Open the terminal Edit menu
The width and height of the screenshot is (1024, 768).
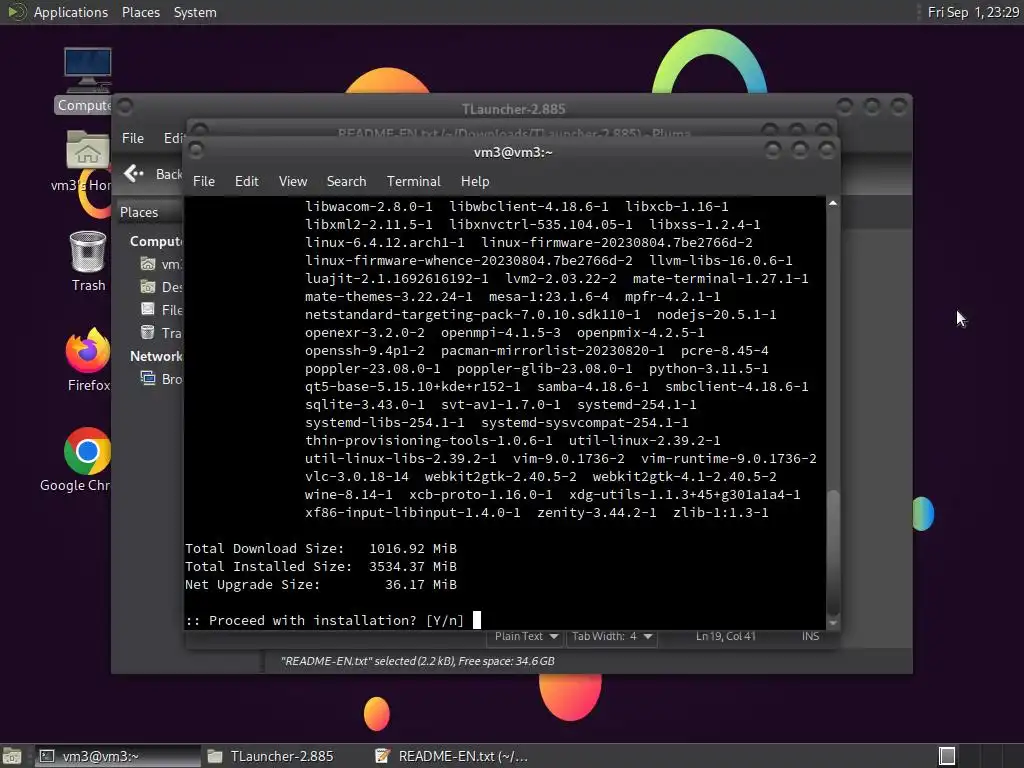pyautogui.click(x=247, y=181)
